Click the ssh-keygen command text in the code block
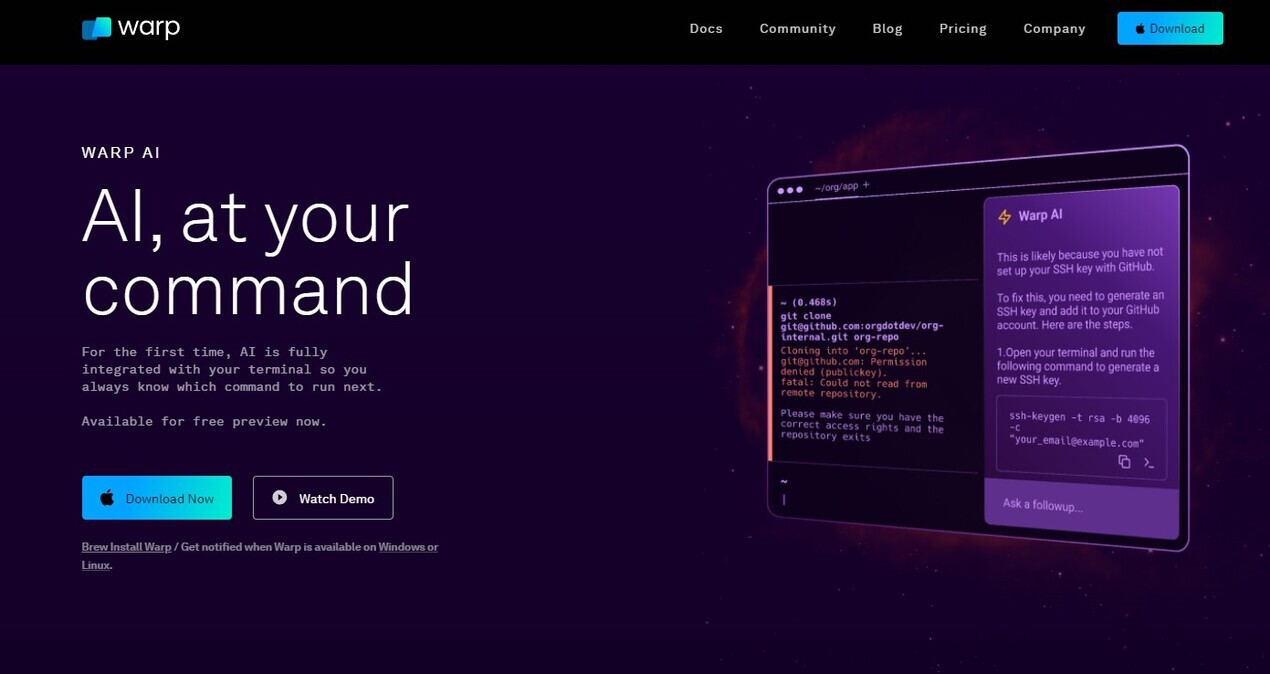This screenshot has width=1270, height=674. click(1076, 428)
